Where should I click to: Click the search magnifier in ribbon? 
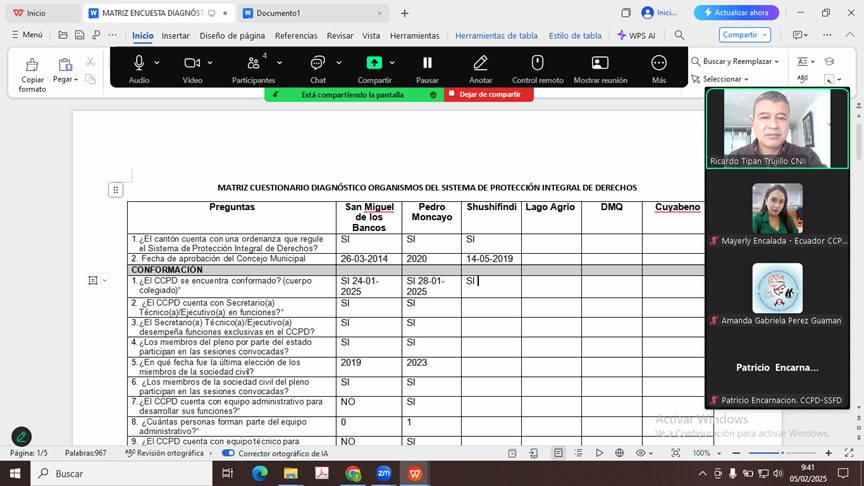point(679,35)
